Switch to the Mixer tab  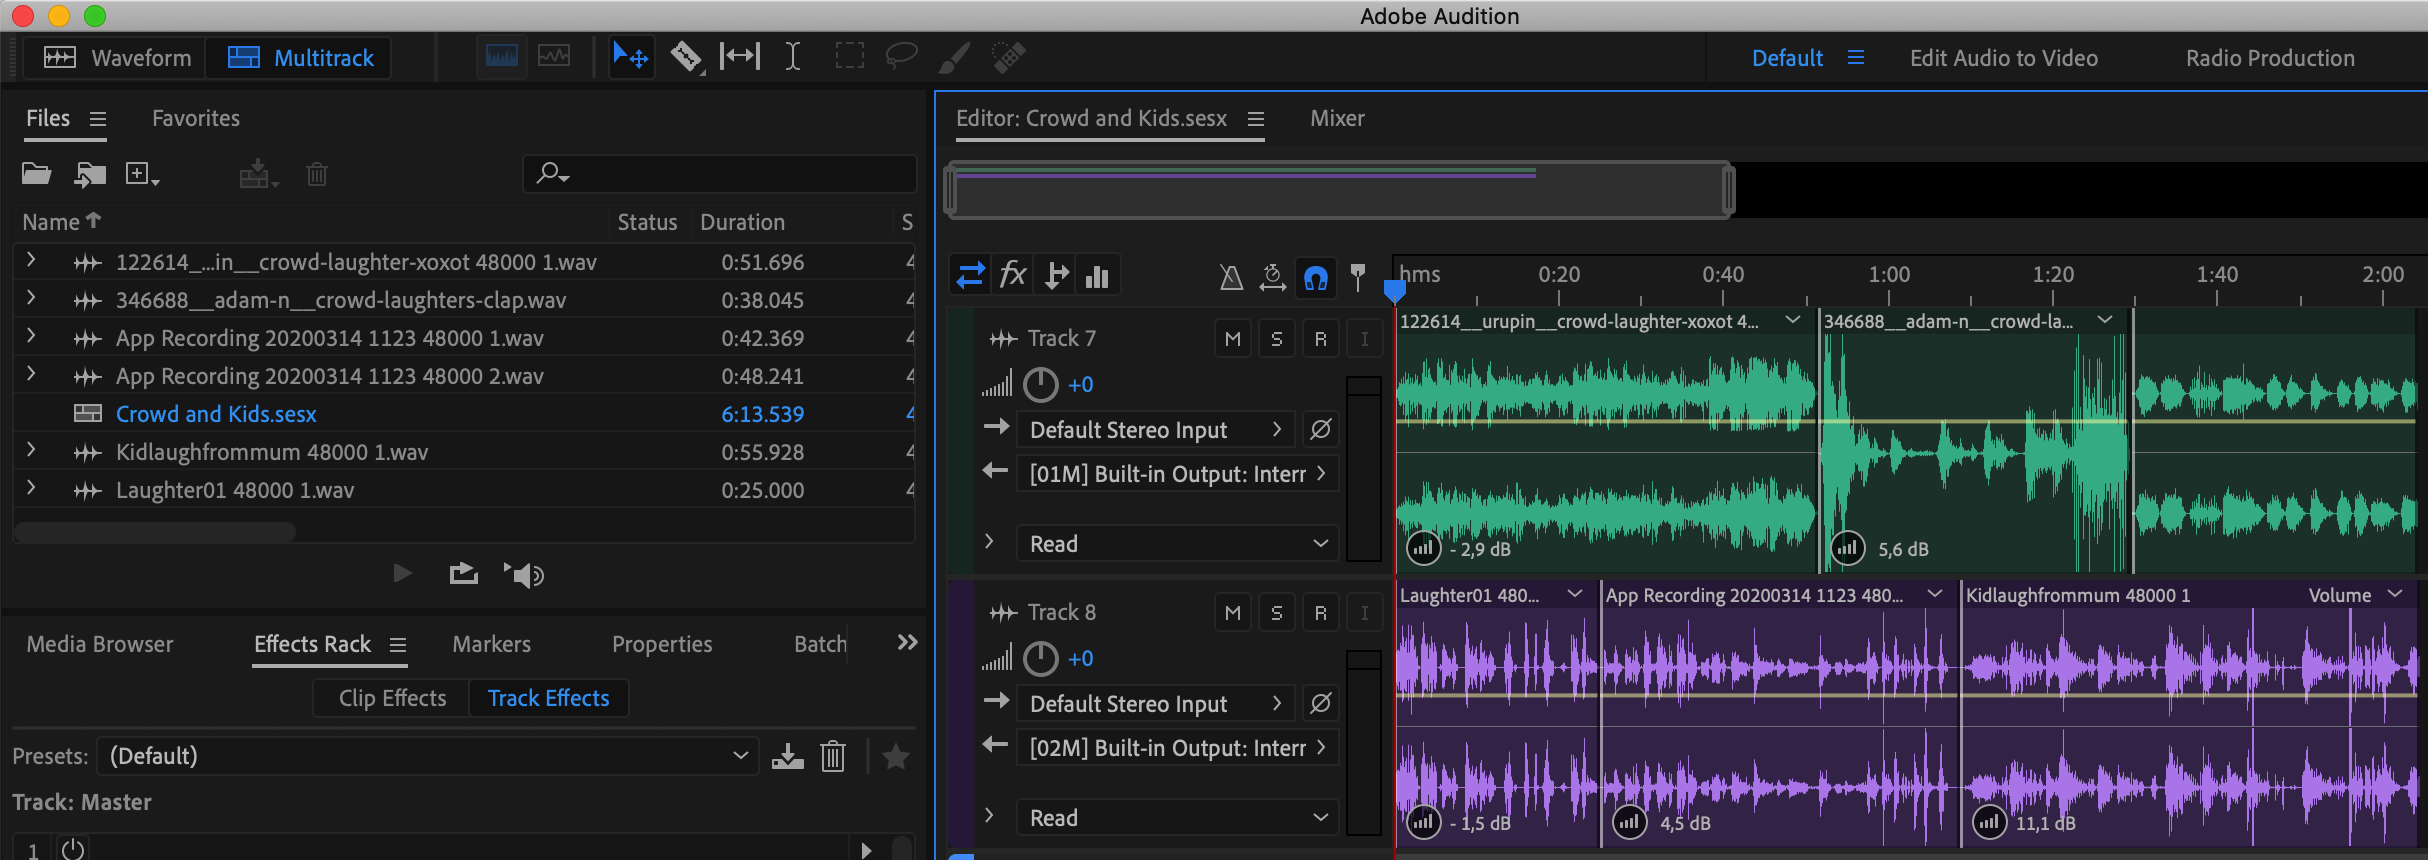[x=1337, y=118]
